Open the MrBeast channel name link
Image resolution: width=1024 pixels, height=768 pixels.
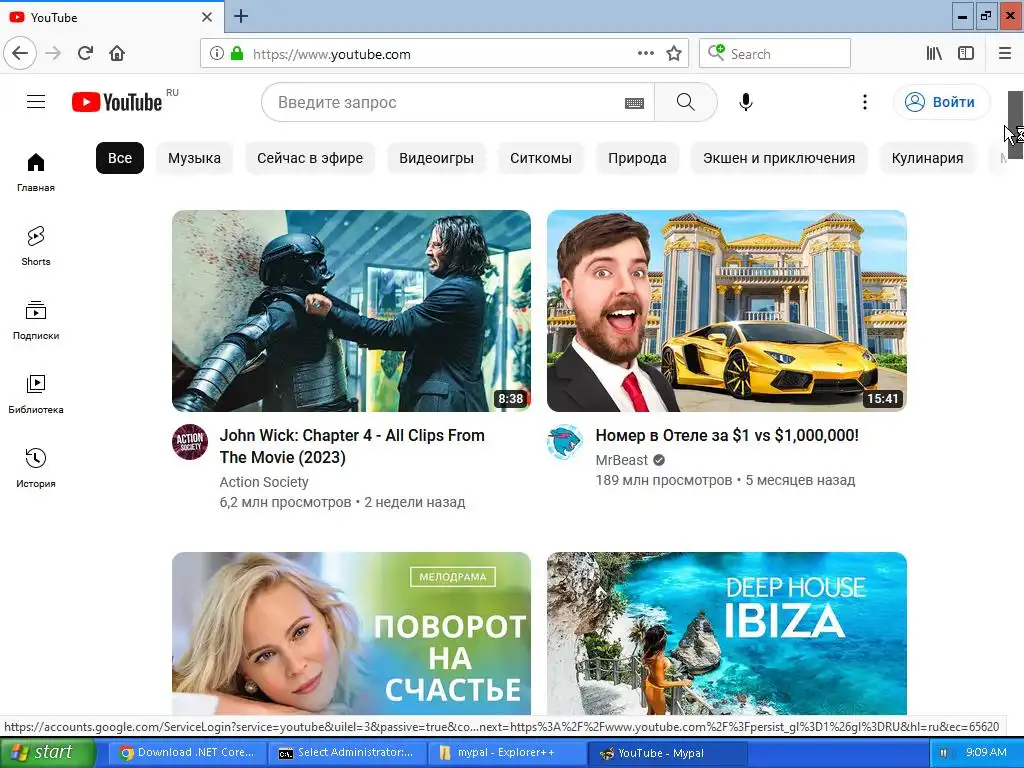coord(622,460)
